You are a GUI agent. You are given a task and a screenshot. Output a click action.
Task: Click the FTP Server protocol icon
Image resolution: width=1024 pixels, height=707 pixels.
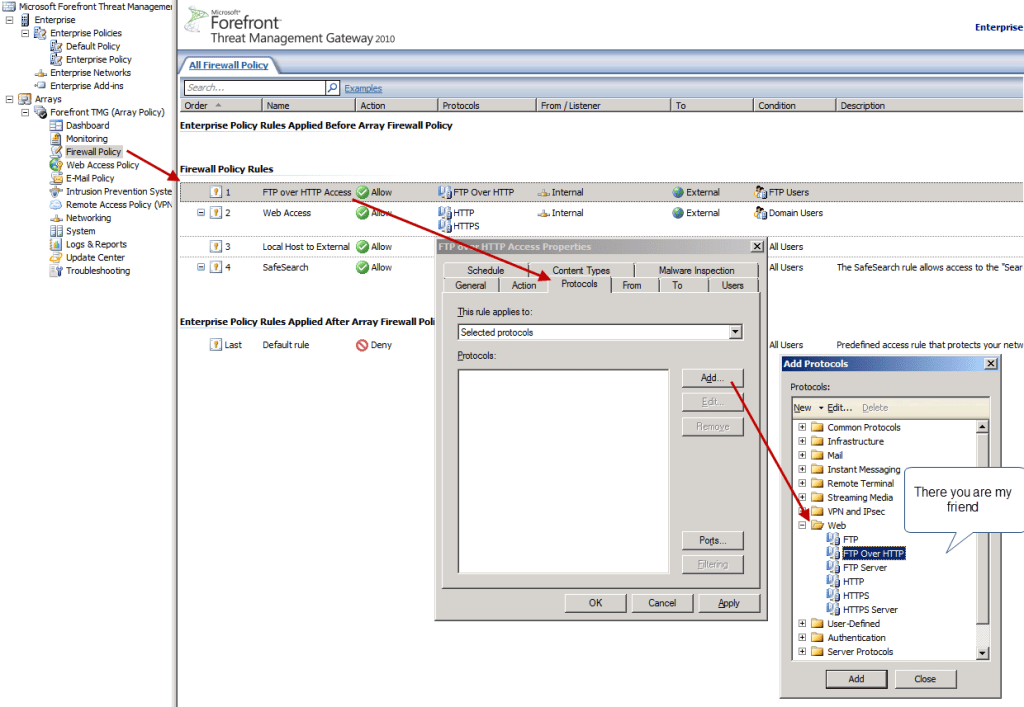point(833,567)
